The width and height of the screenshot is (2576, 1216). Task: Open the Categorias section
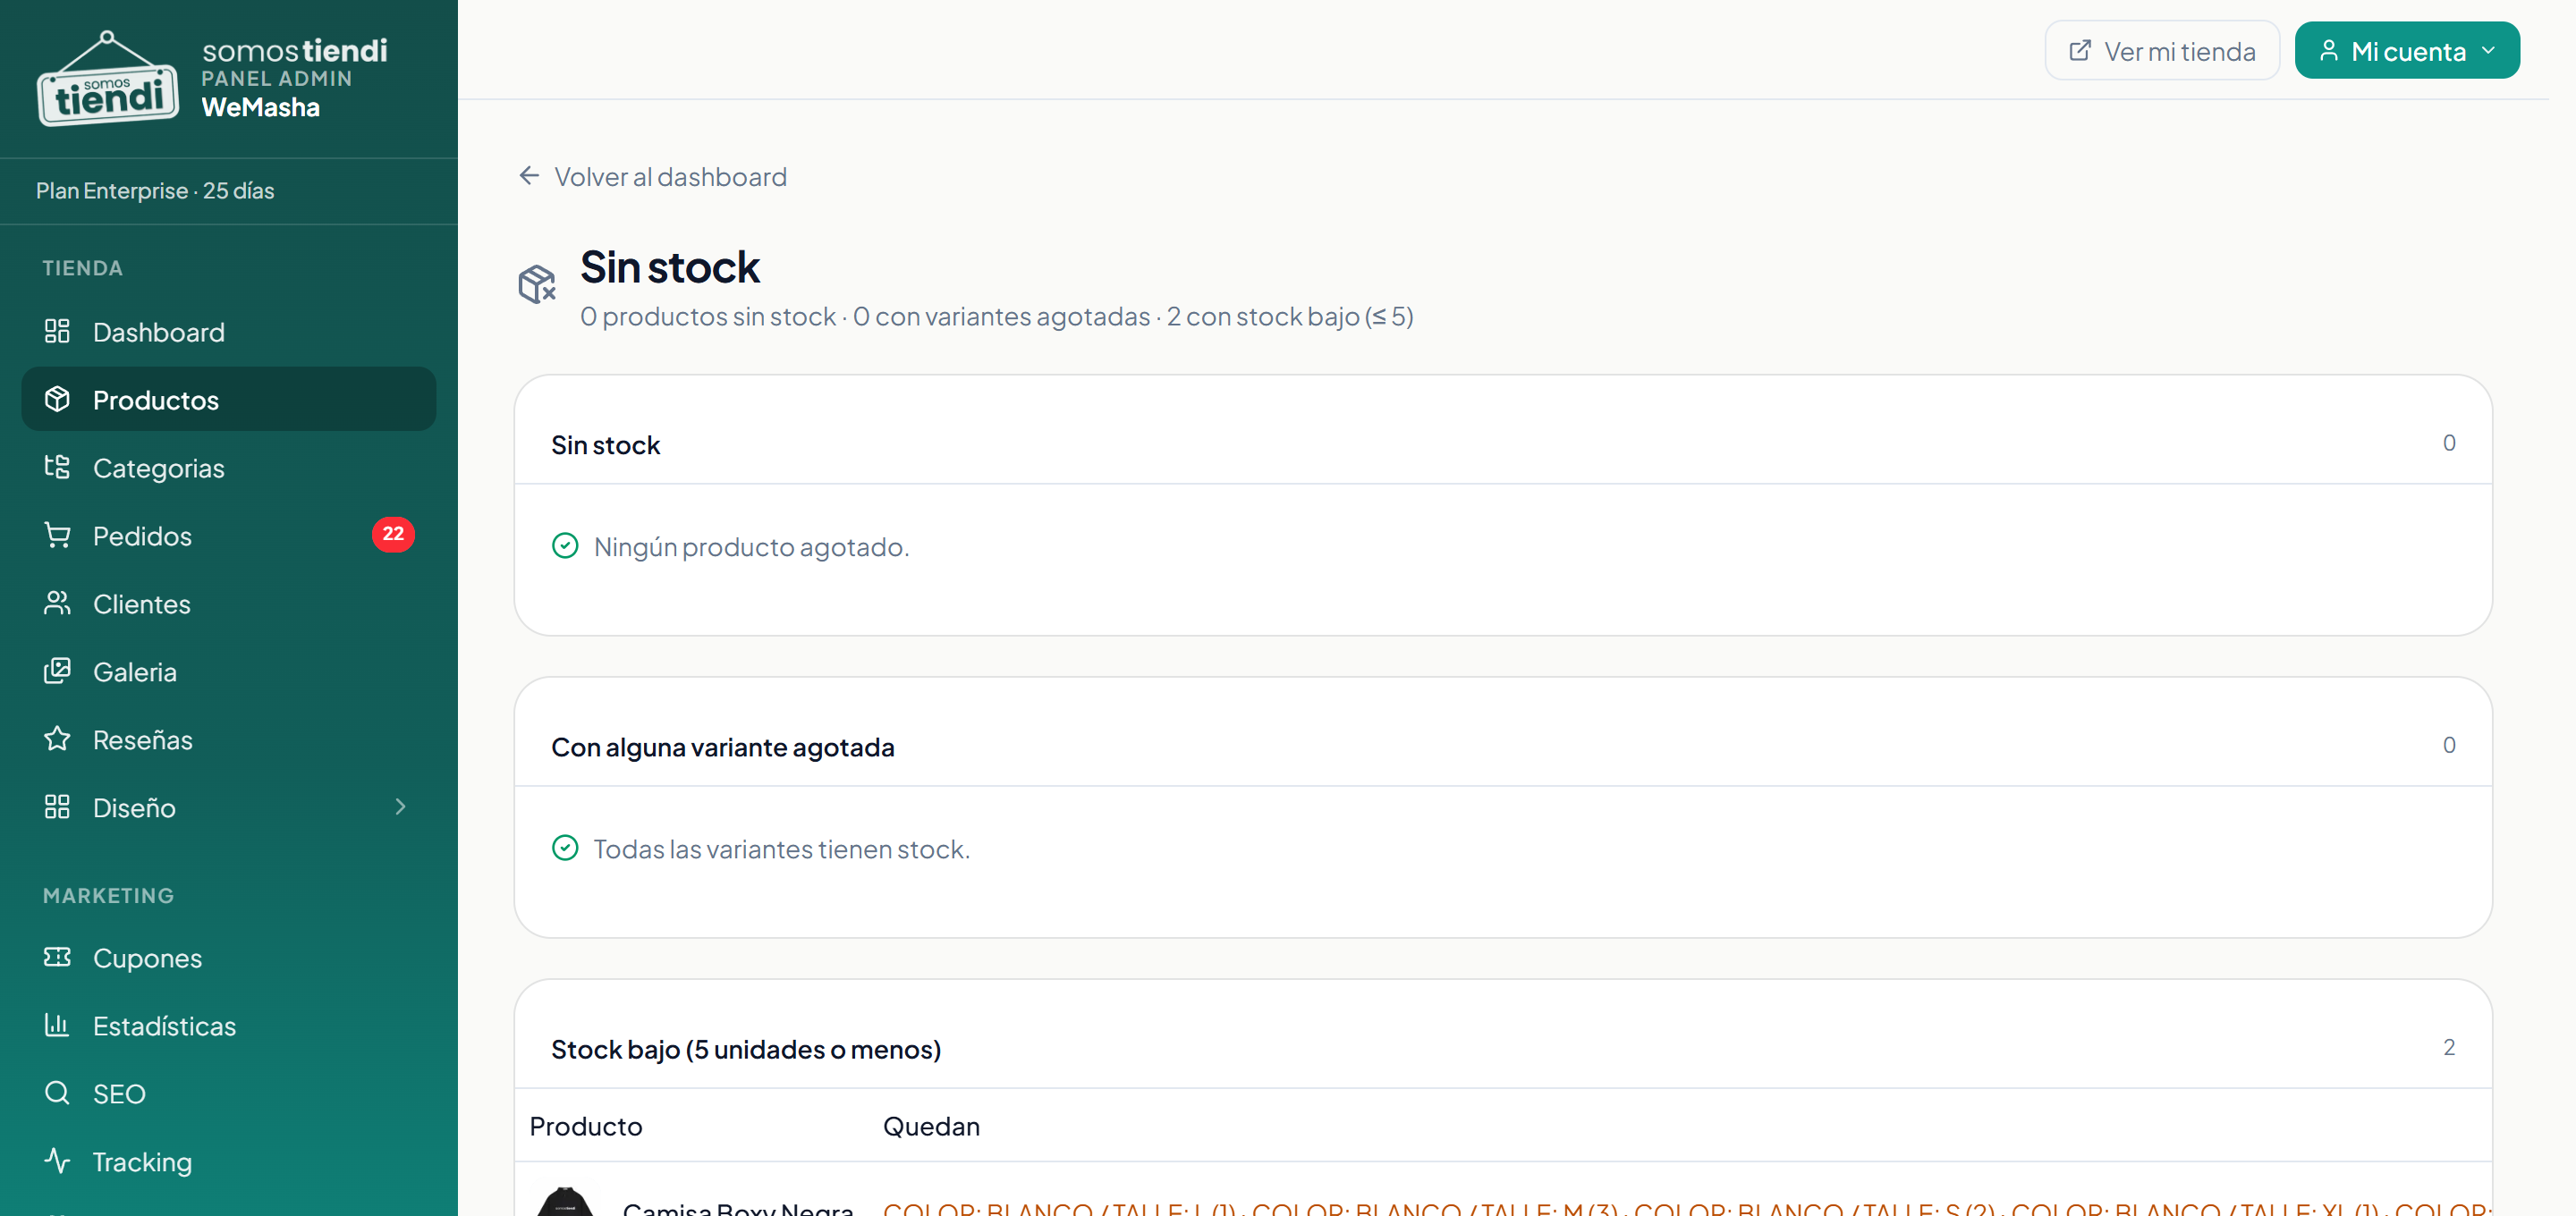[229, 467]
